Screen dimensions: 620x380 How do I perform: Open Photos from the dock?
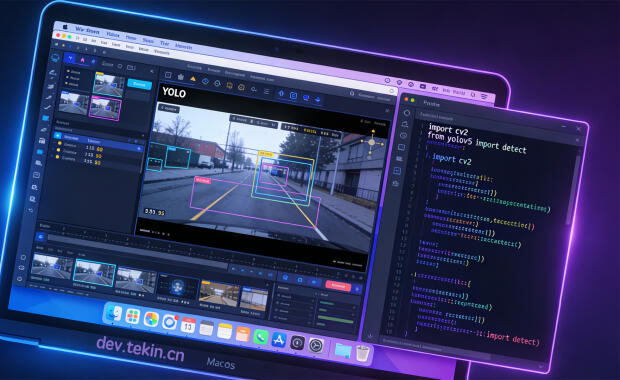[151, 319]
